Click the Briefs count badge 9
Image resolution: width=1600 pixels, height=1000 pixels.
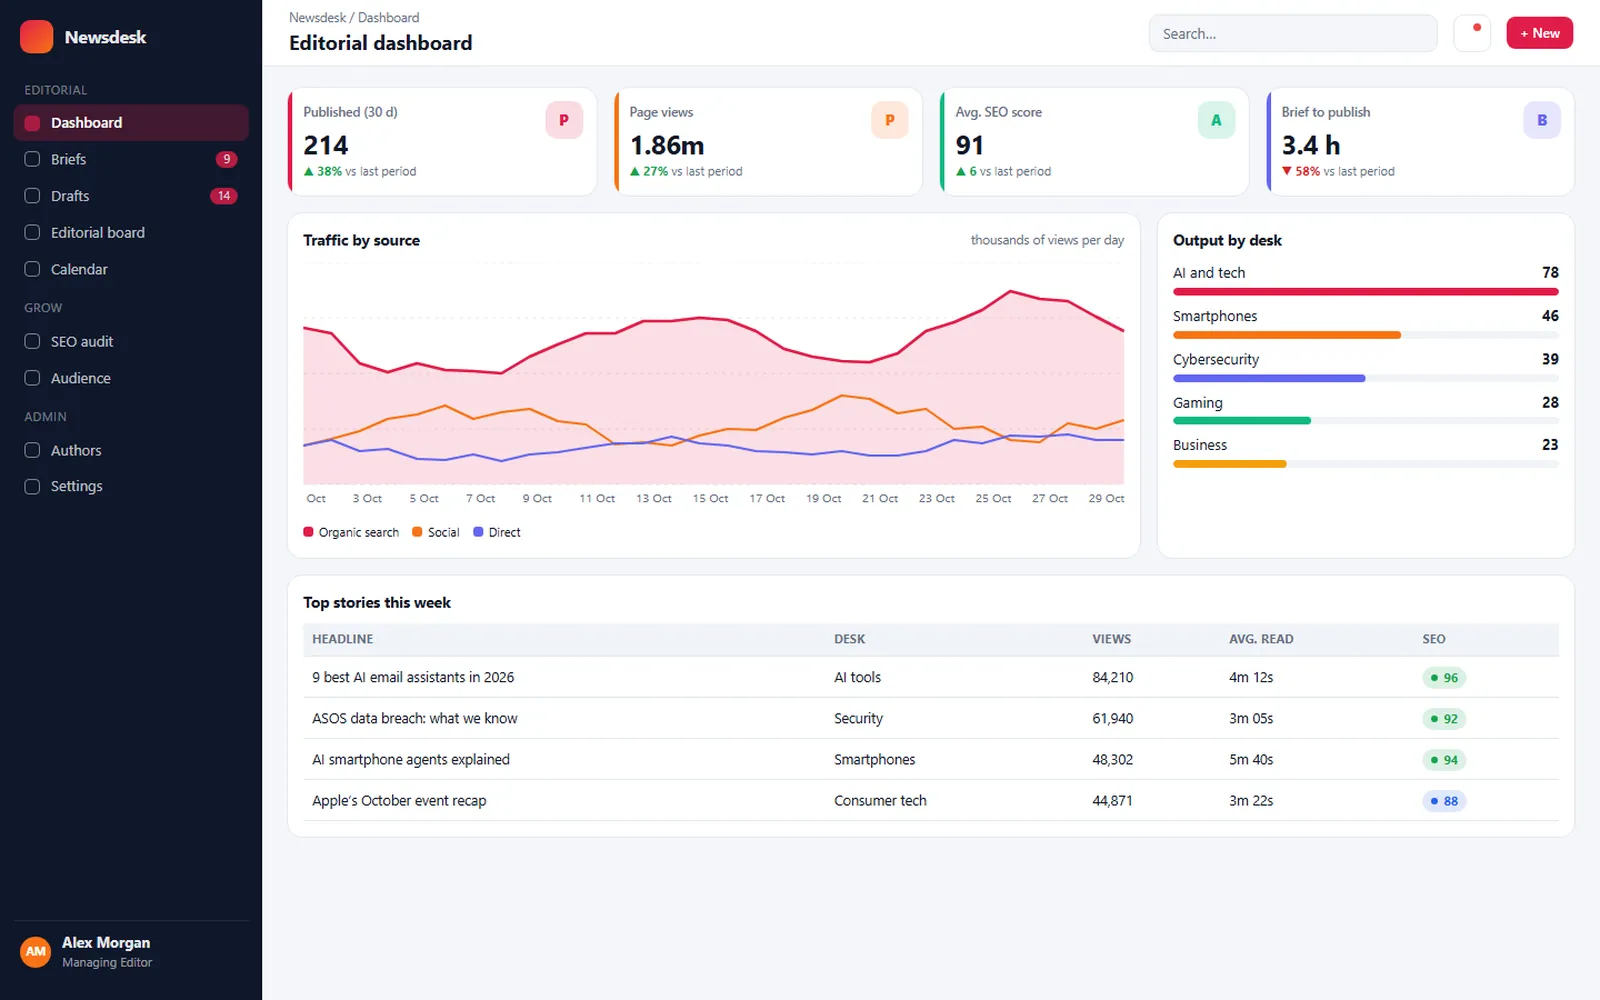click(227, 159)
